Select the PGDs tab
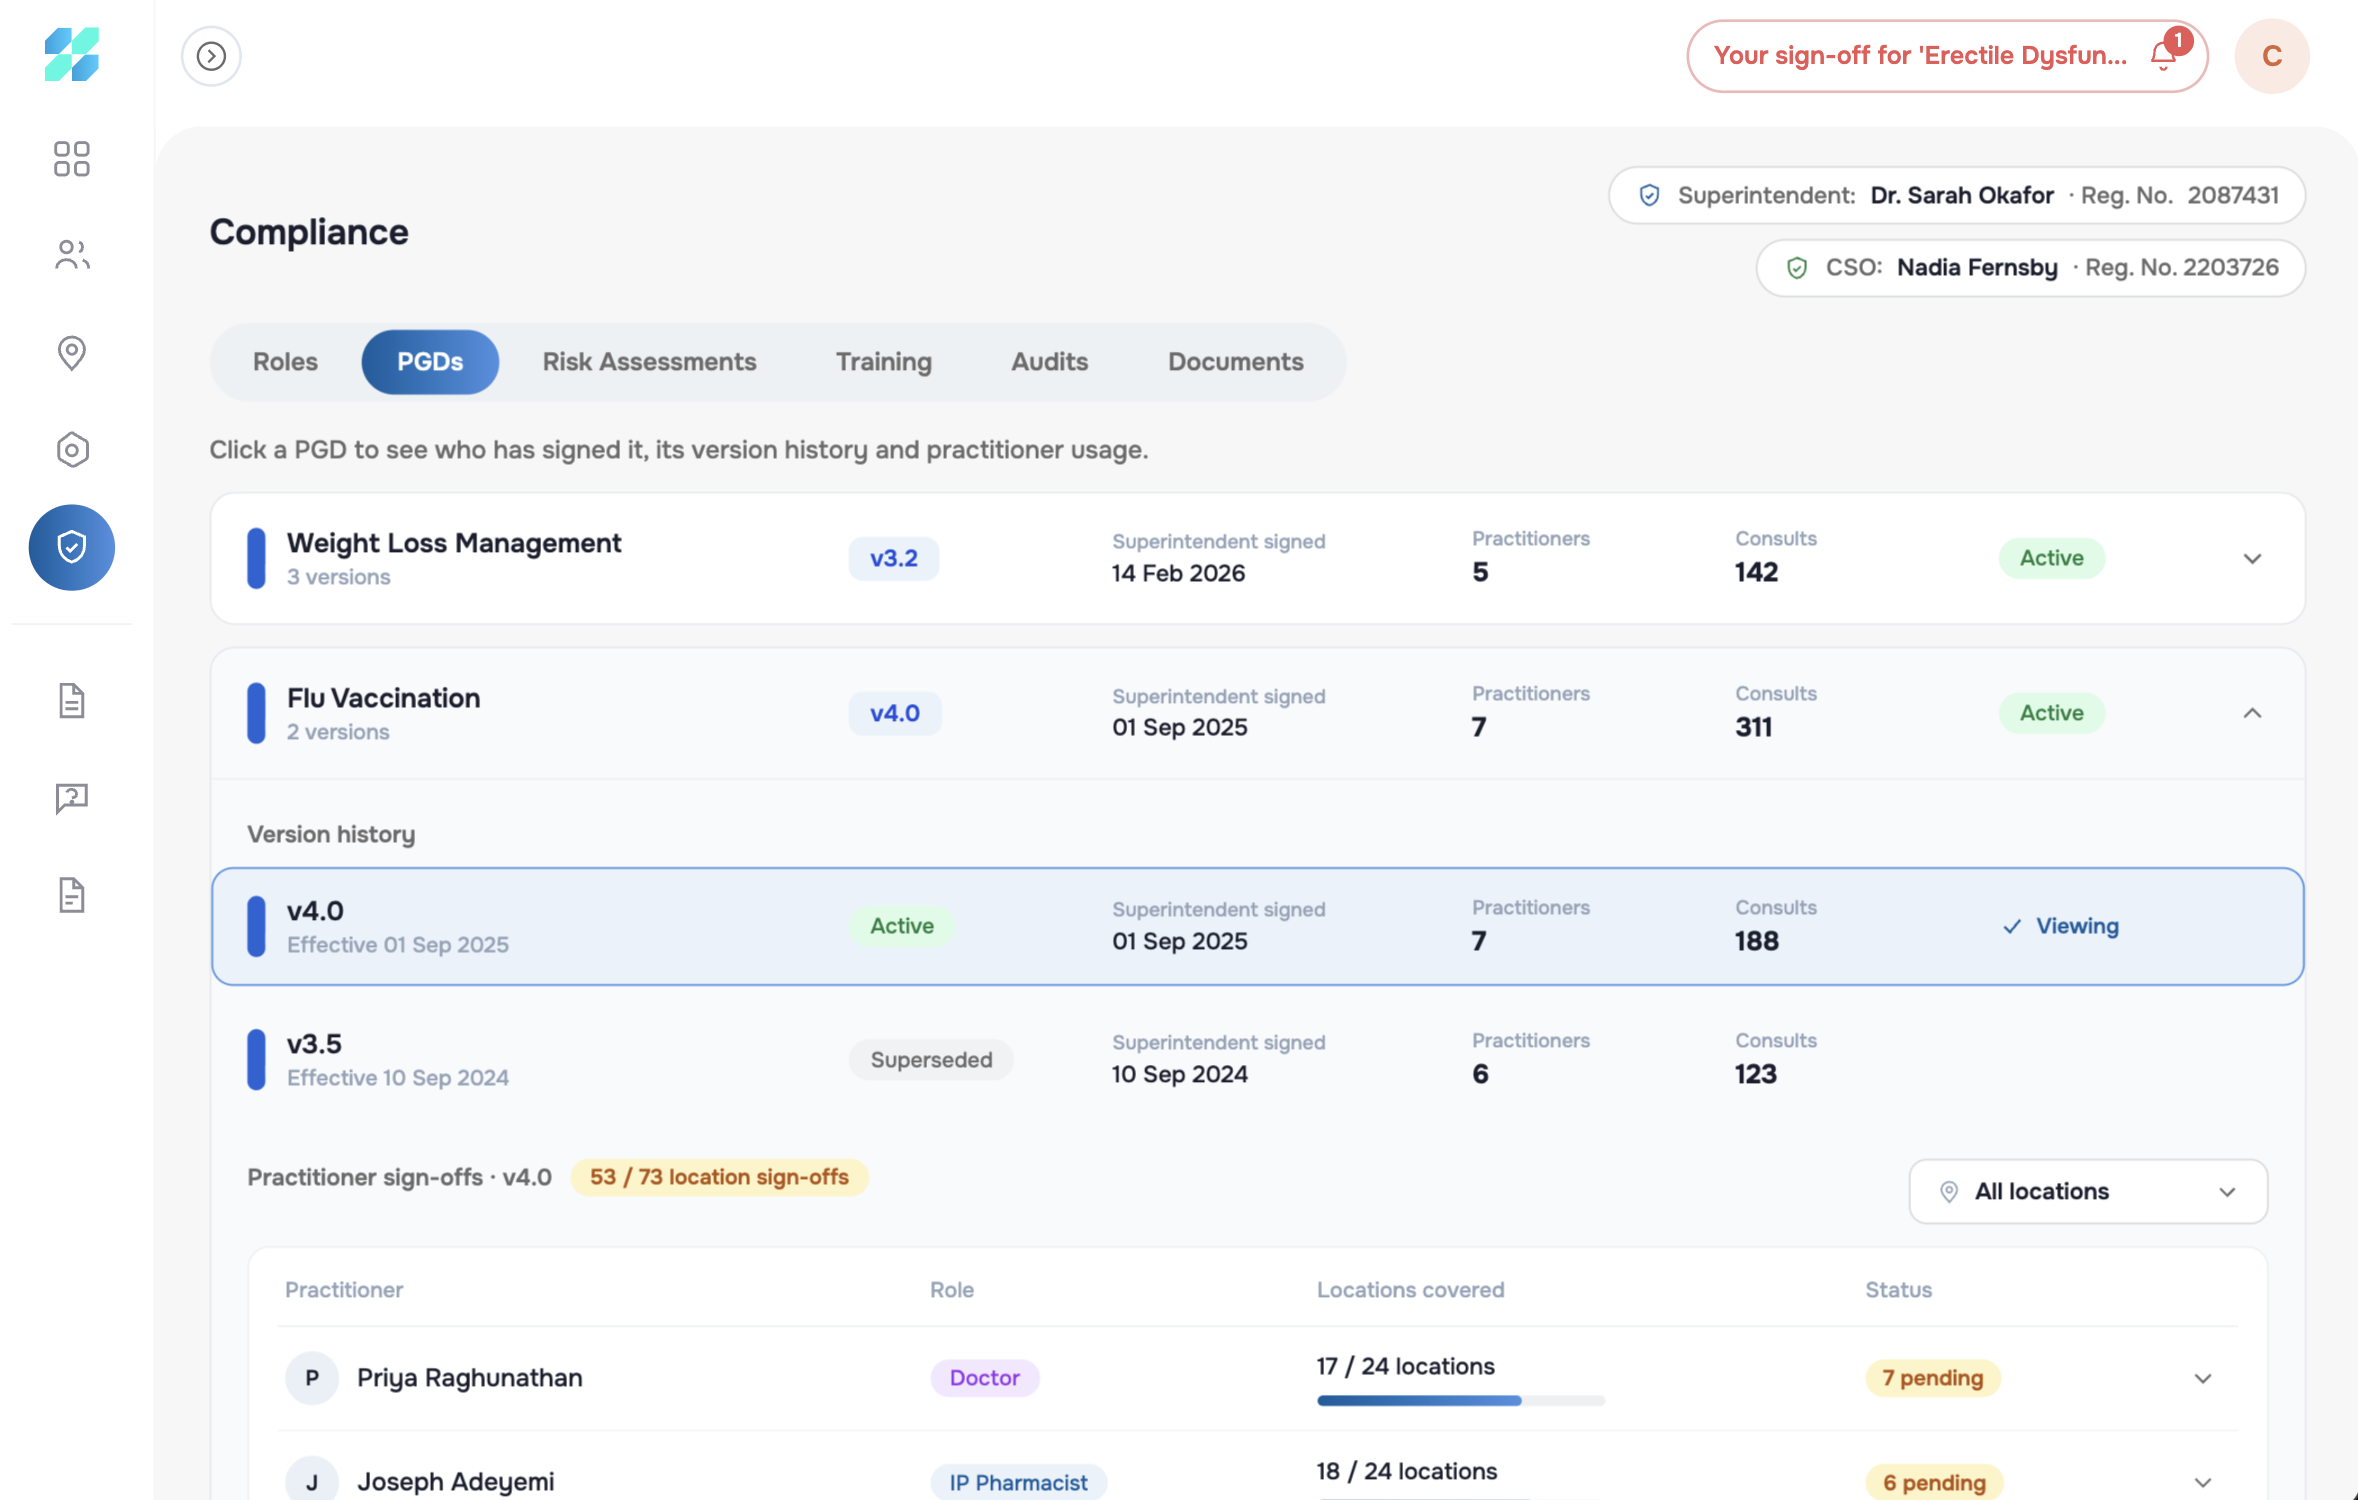The image size is (2358, 1500). [430, 362]
